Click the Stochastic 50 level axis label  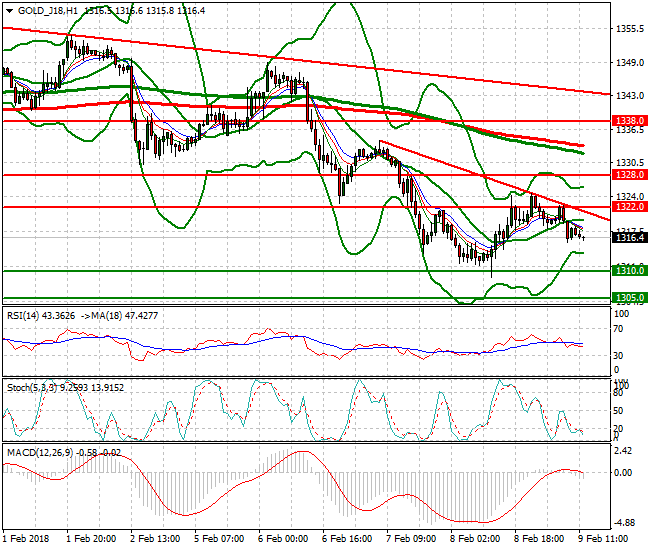(618, 411)
